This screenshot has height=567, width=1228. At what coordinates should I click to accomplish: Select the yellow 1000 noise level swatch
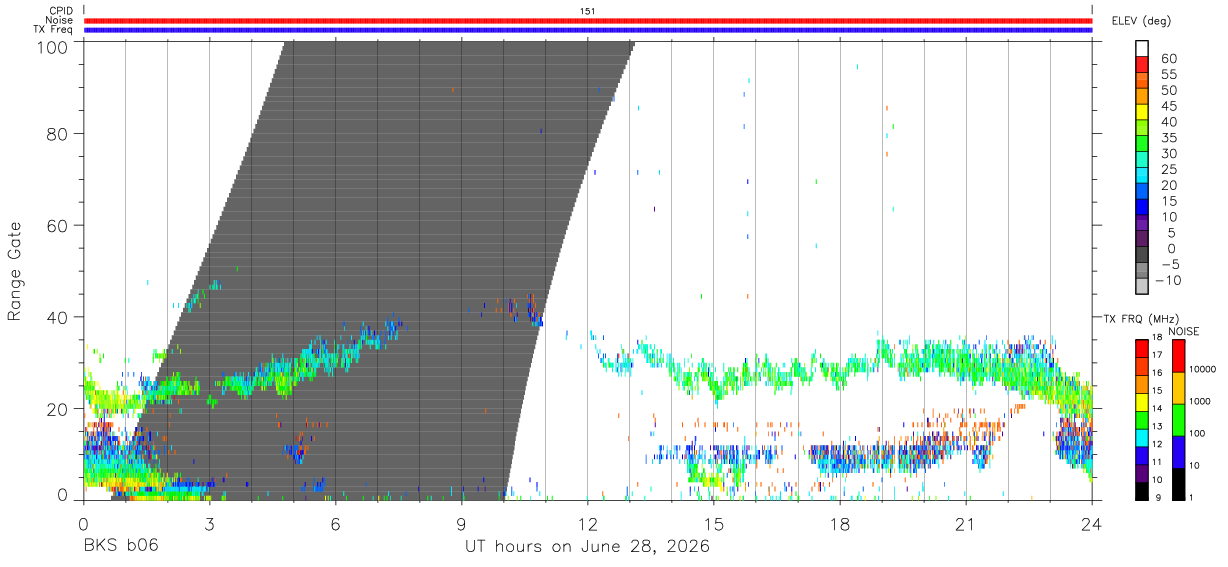pos(1179,388)
